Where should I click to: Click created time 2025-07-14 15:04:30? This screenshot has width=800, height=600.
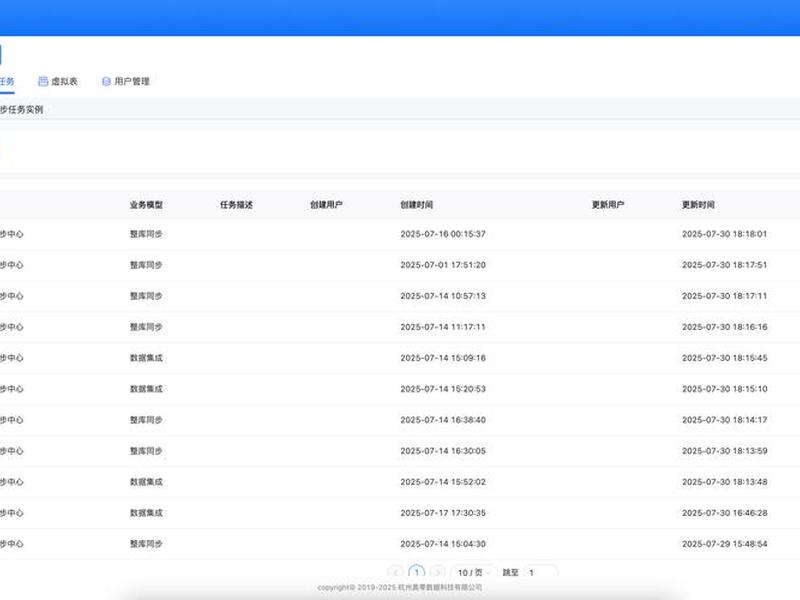[x=443, y=544]
